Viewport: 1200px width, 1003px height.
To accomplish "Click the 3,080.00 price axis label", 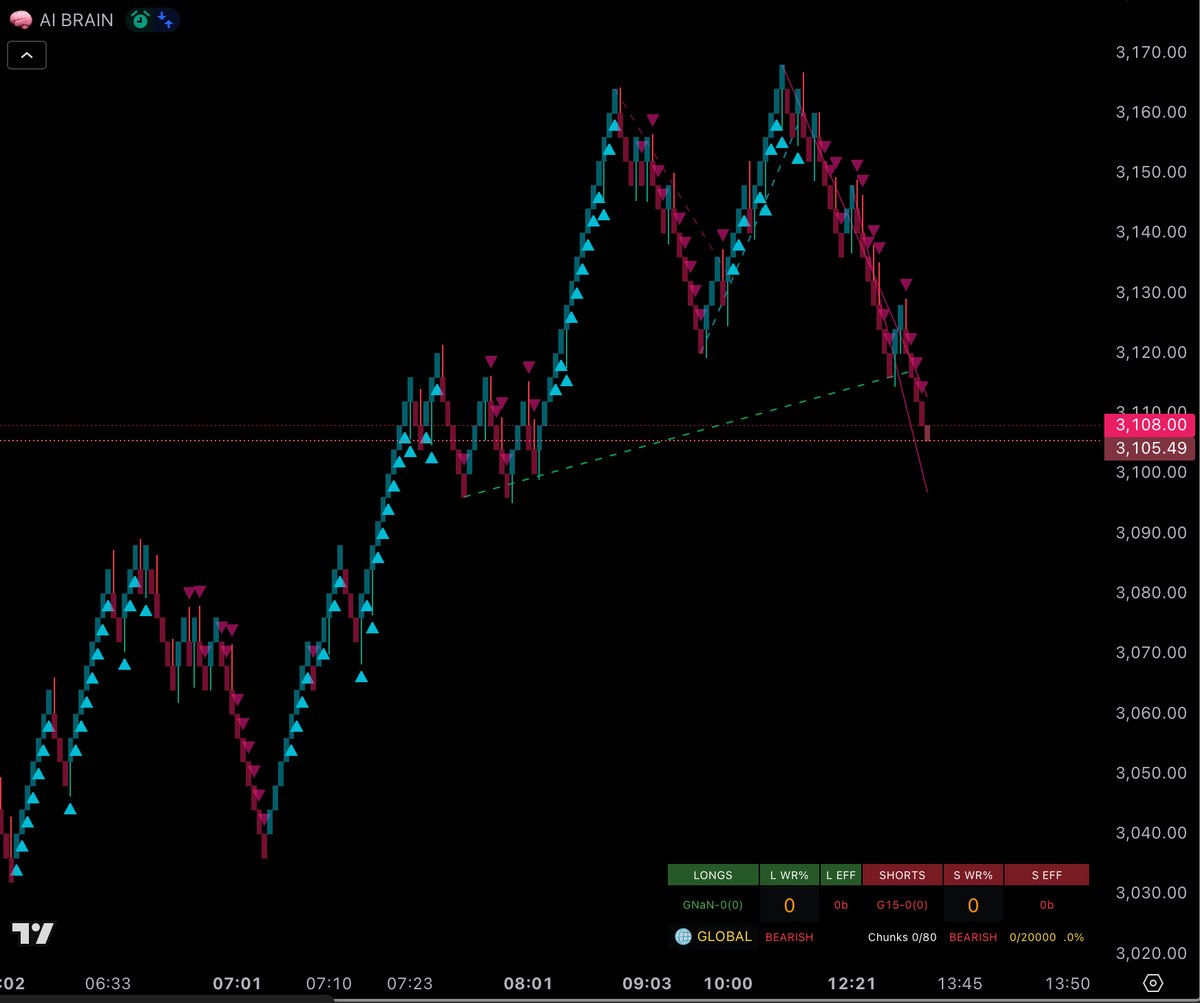I will (x=1150, y=592).
